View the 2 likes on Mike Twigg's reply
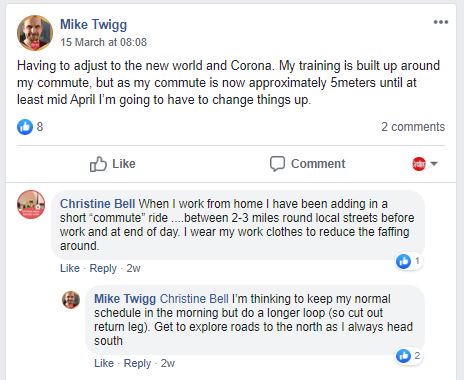 coord(408,356)
